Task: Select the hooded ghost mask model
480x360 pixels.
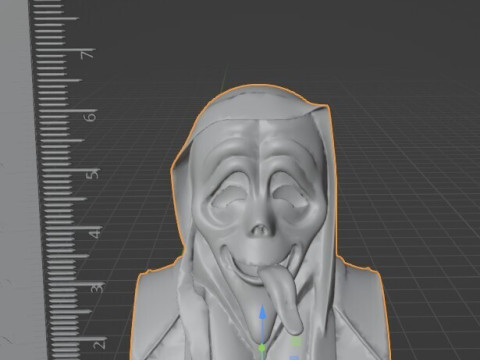Action: tap(259, 222)
